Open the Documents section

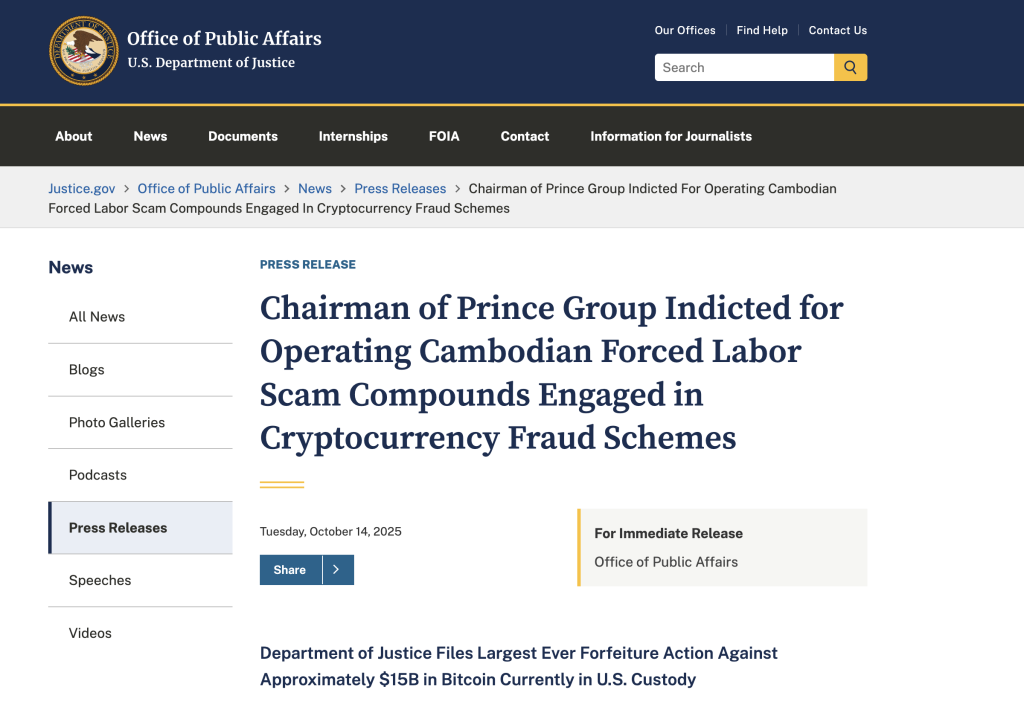[x=242, y=136]
